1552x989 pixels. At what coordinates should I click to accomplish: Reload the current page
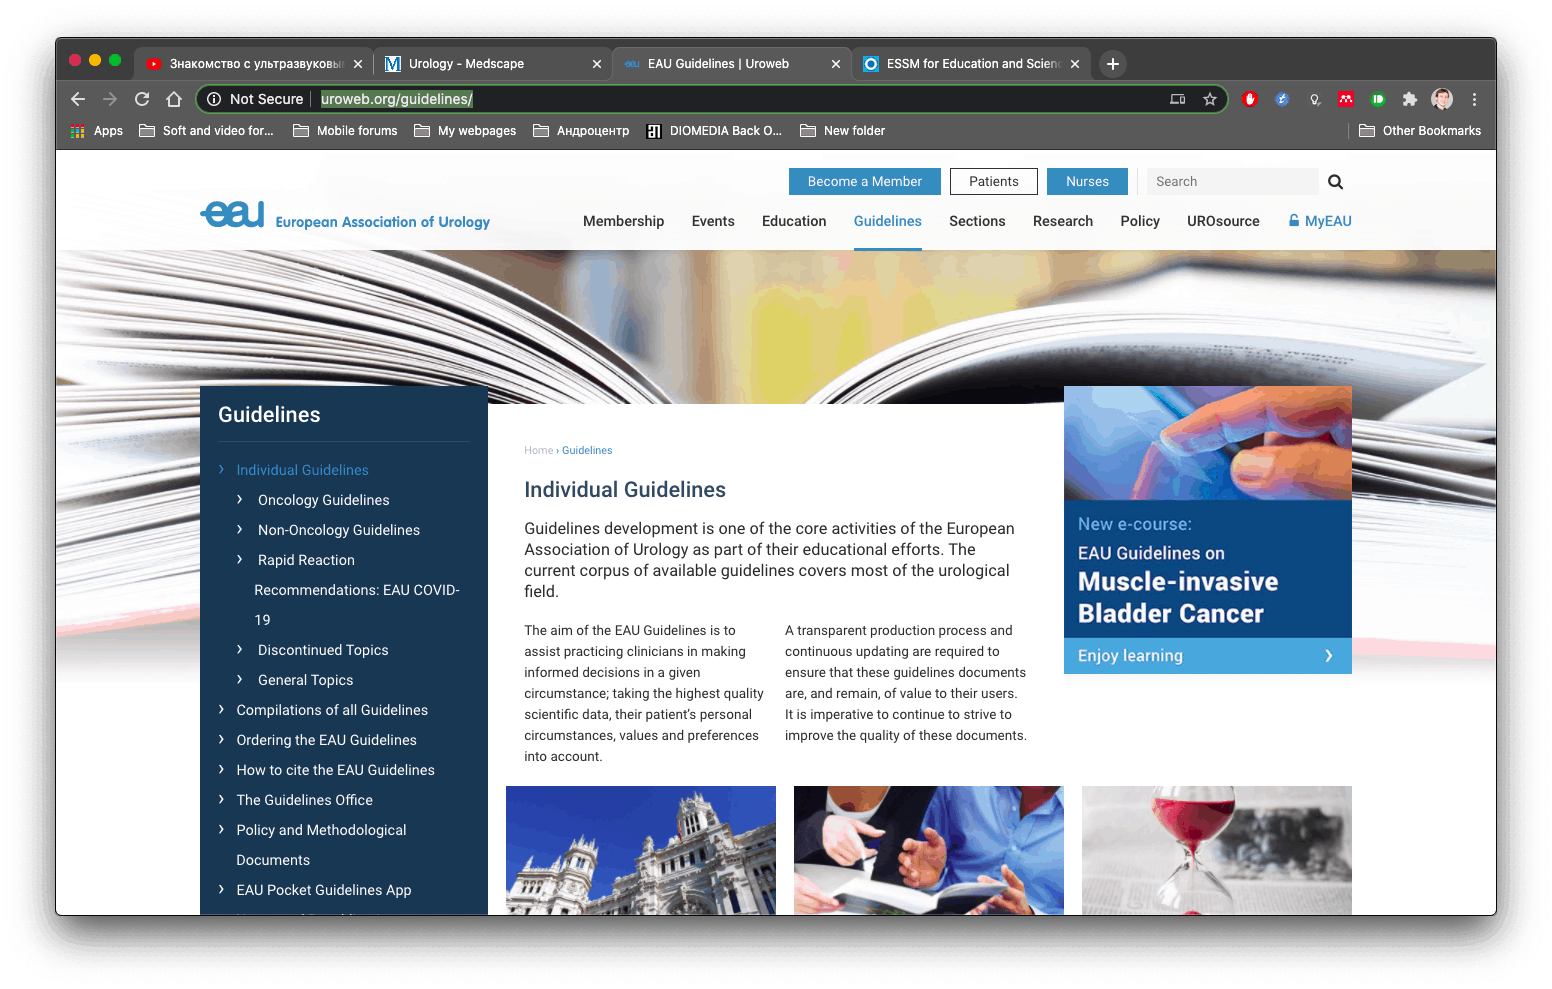pos(142,99)
